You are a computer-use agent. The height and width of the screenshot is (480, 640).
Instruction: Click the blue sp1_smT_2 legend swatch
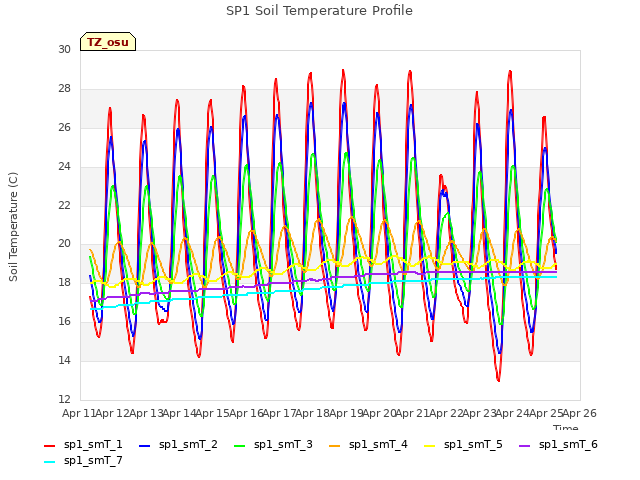[144, 446]
